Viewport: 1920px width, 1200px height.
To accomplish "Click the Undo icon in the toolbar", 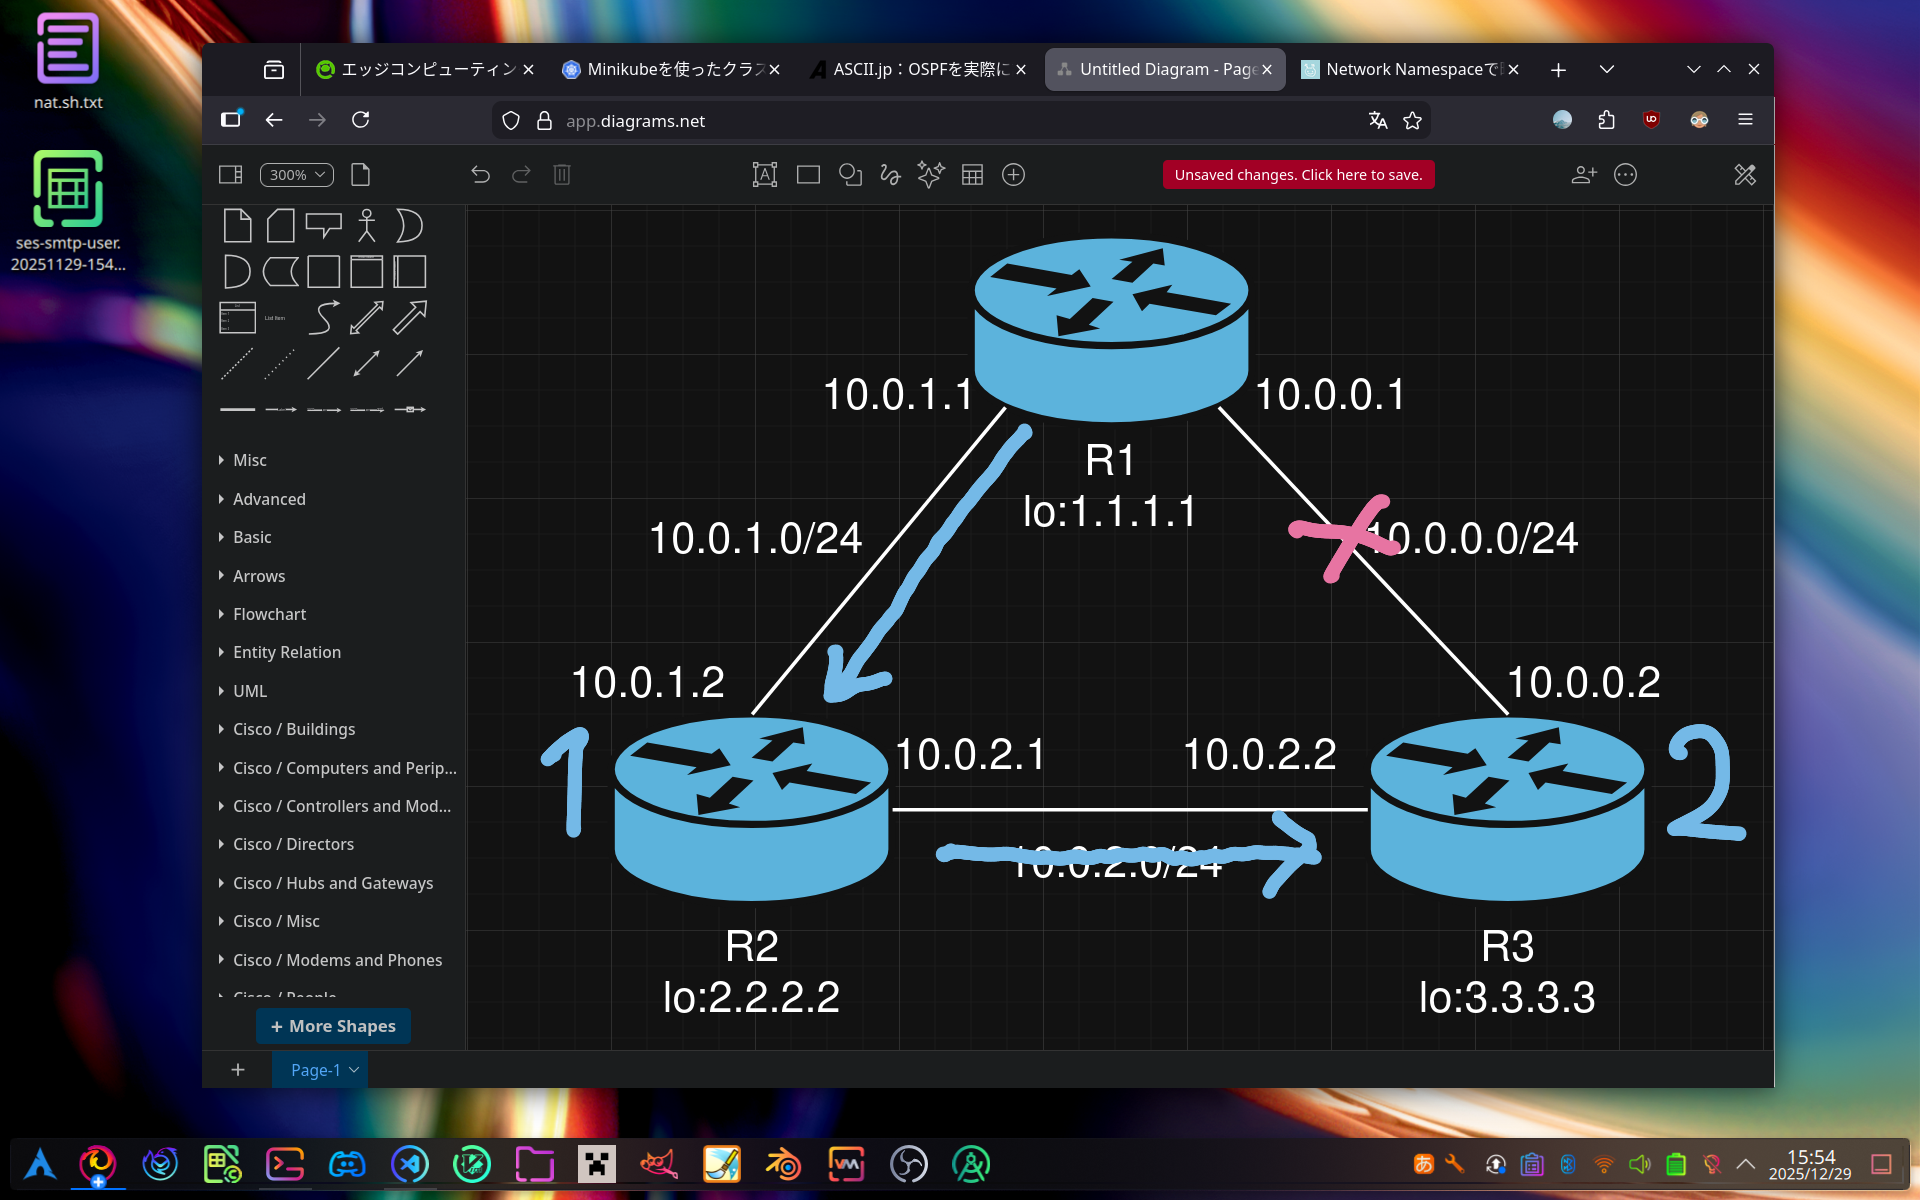I will (480, 175).
